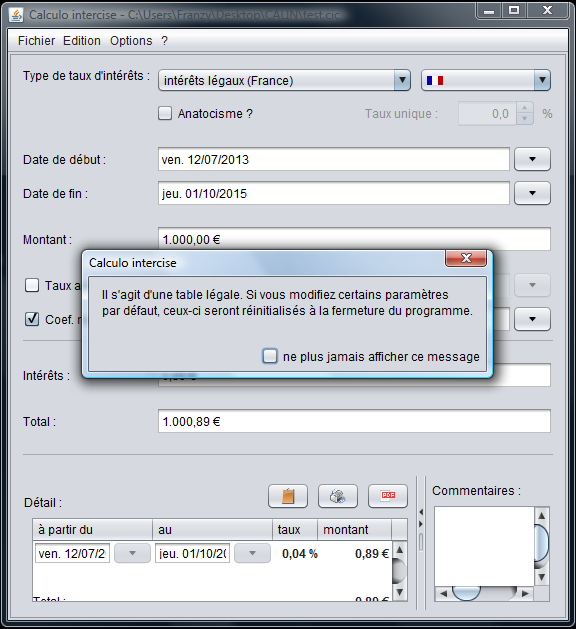
Task: Expand split pane with the right divider arrow
Action: 421,524
